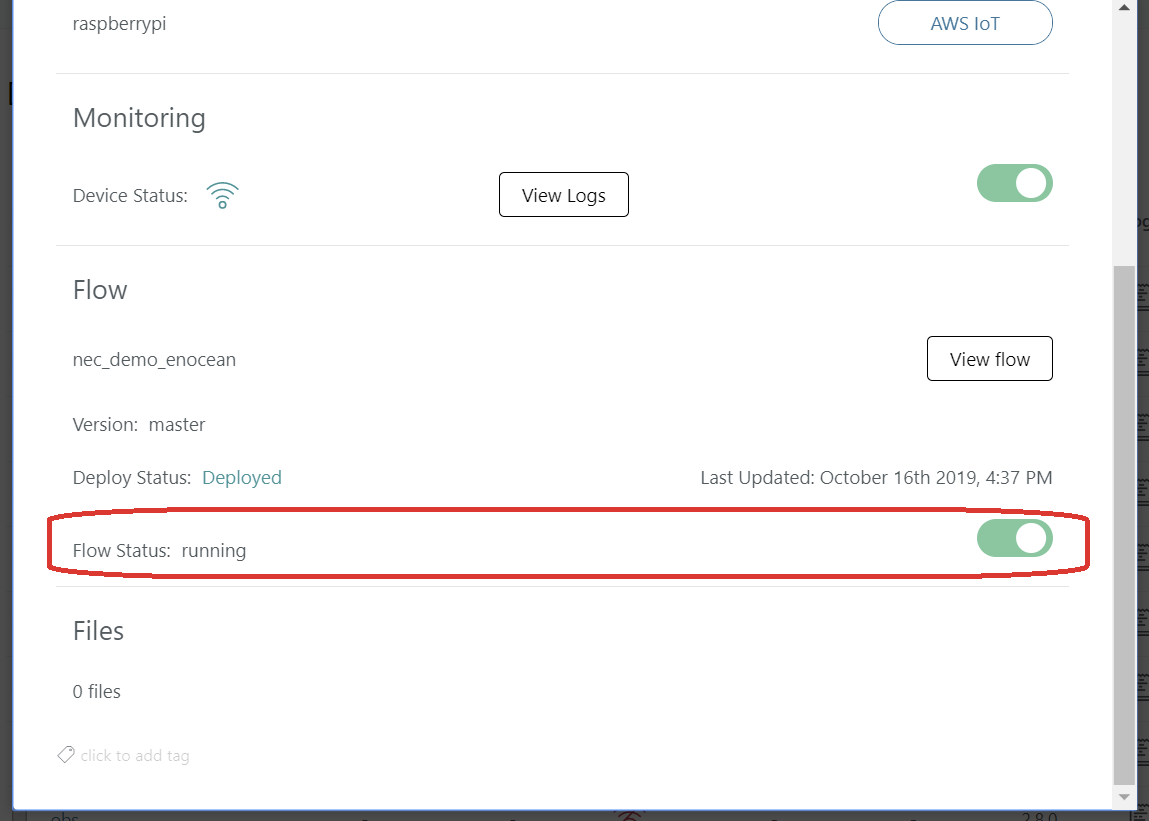Select the "click to add tag" field
Viewport: 1149px width, 821px height.
click(x=135, y=756)
